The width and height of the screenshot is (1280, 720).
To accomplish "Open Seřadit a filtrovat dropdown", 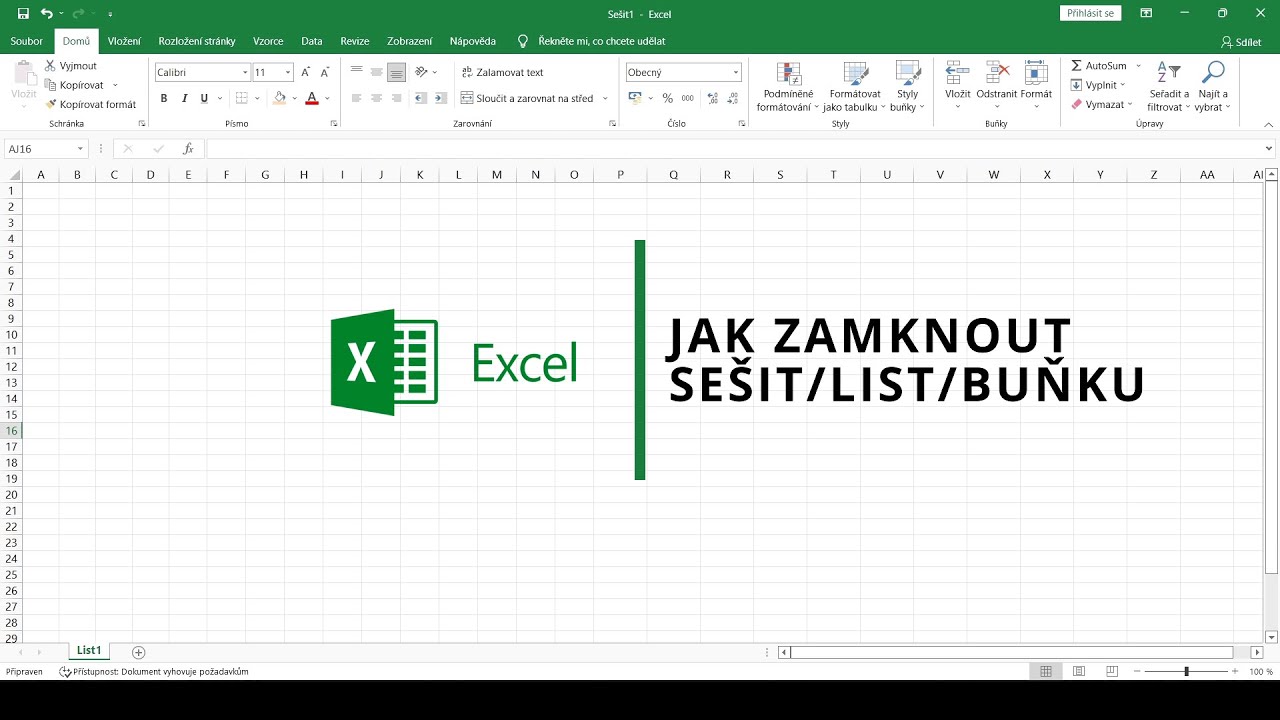I will (x=1169, y=87).
